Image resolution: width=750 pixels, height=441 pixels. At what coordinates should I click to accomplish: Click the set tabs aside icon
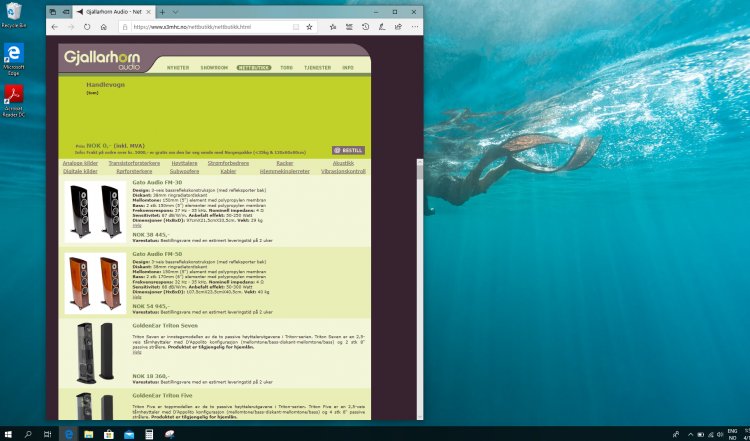[x=66, y=12]
